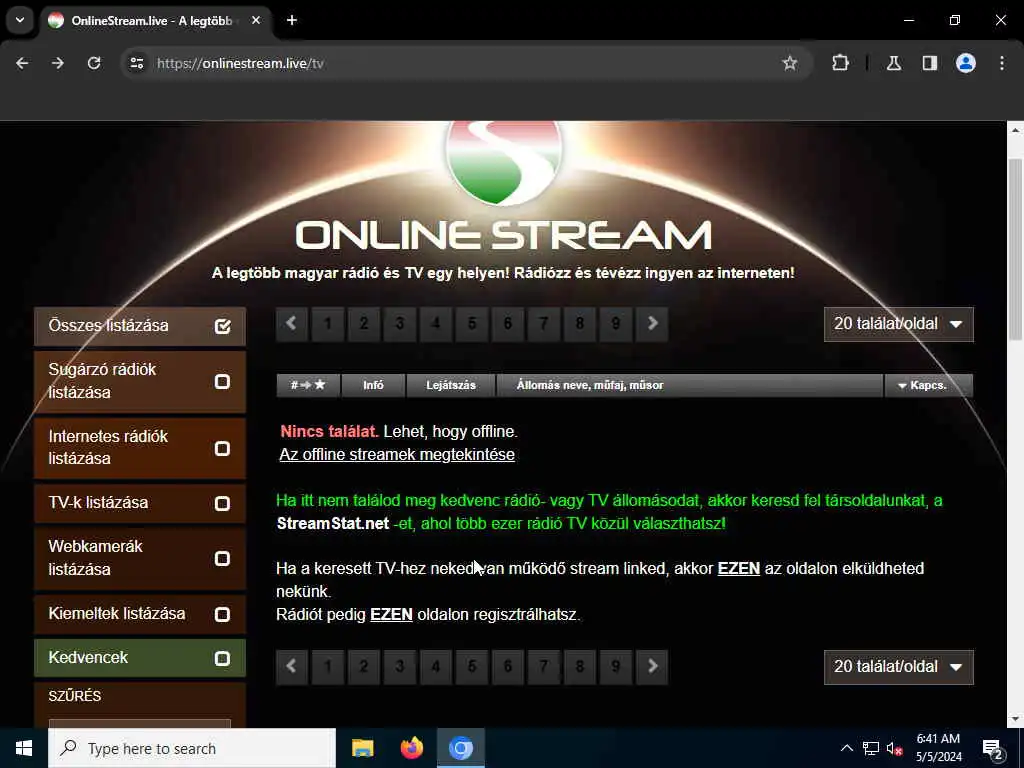Open bottom 20 találat/oldal dropdown
The height and width of the screenshot is (768, 1024).
(899, 667)
